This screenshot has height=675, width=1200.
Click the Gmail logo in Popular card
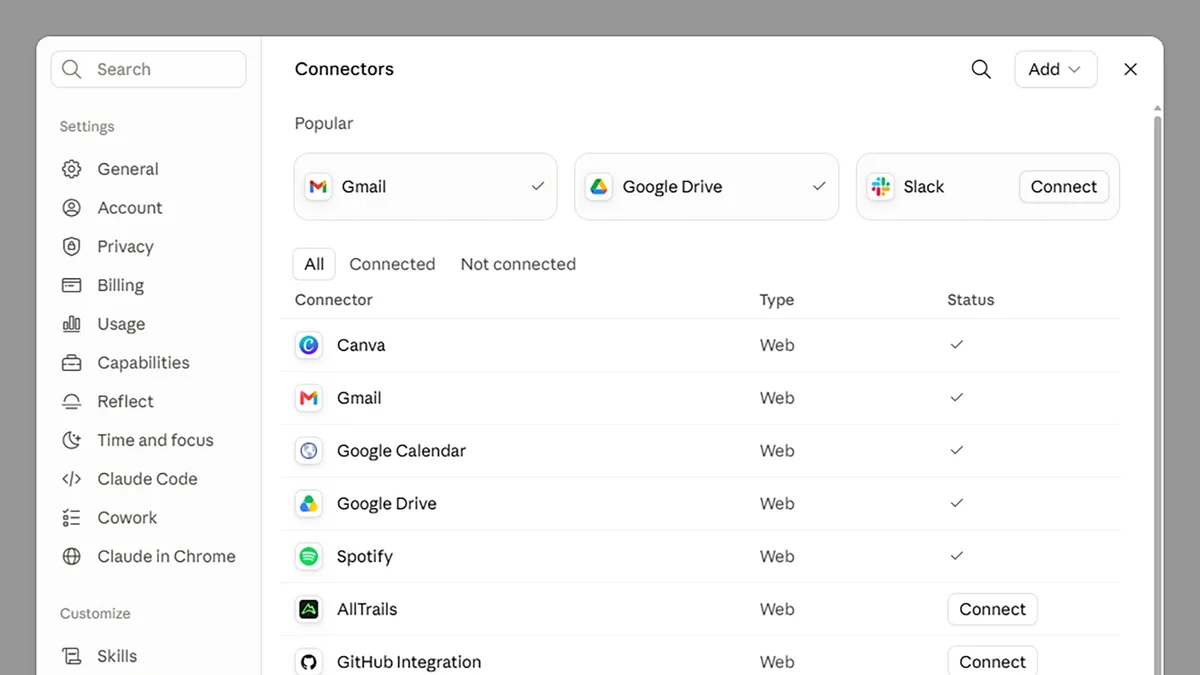[x=318, y=186]
